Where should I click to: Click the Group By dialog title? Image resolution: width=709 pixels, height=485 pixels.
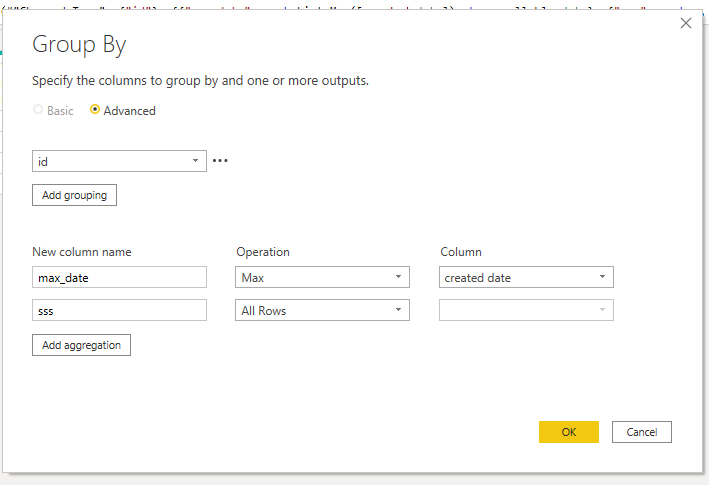click(79, 45)
